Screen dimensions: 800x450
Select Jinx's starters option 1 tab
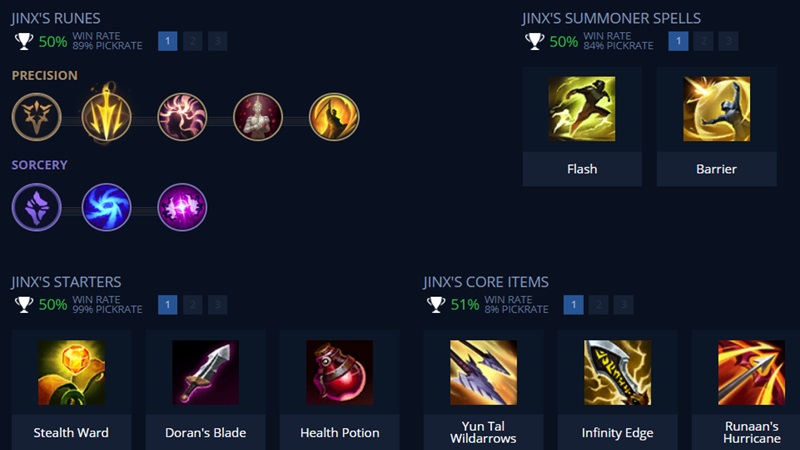pyautogui.click(x=168, y=305)
